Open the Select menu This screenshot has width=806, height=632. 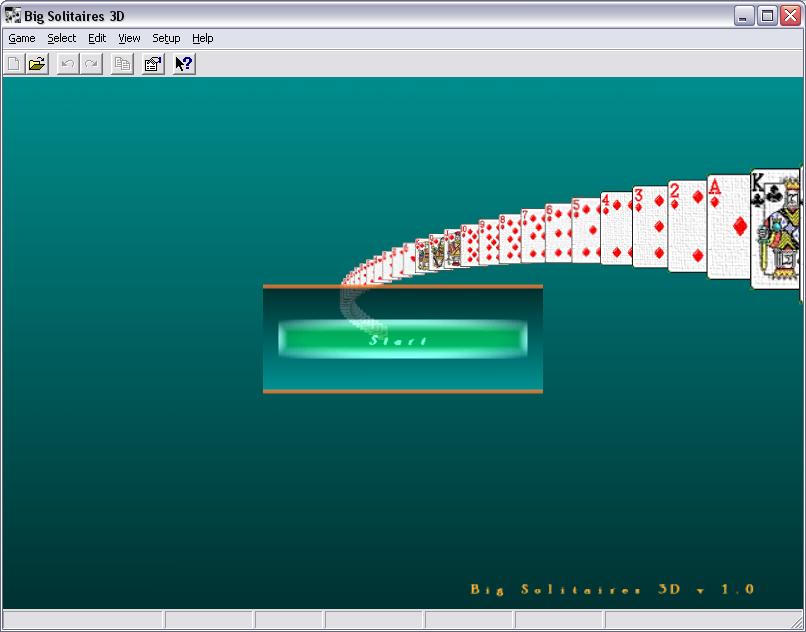click(62, 38)
